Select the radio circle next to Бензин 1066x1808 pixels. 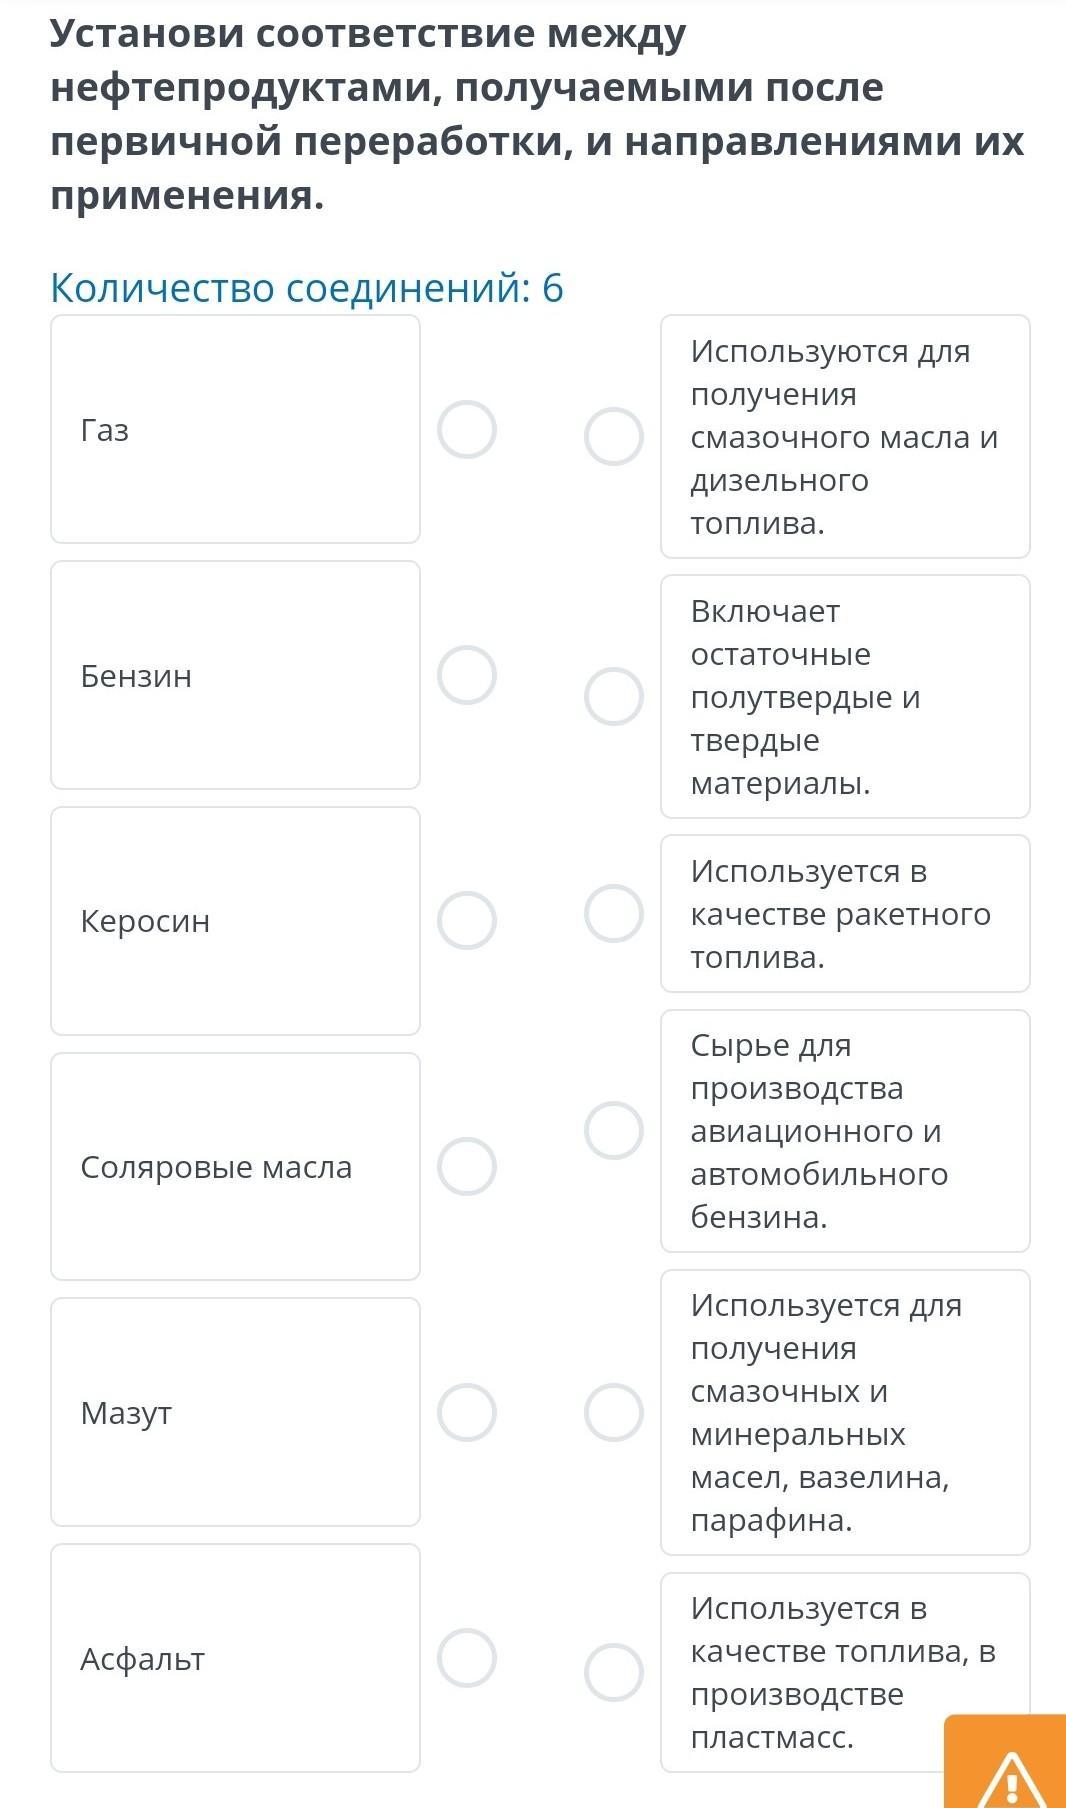pos(467,675)
